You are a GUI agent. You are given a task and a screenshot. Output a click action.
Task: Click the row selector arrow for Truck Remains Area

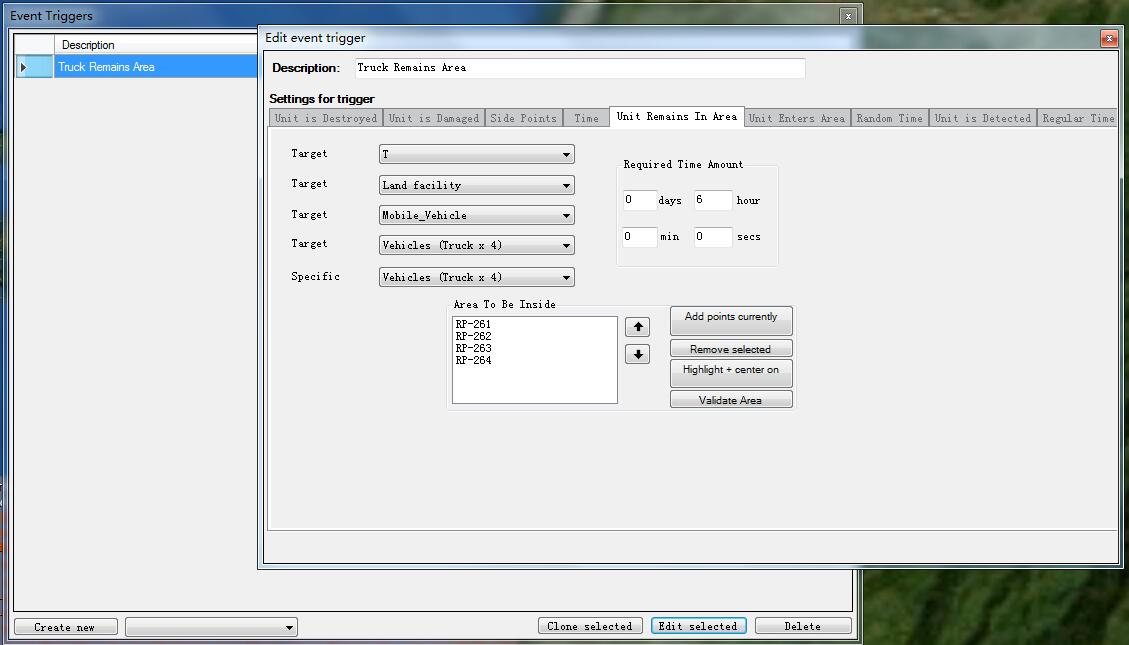pyautogui.click(x=33, y=67)
